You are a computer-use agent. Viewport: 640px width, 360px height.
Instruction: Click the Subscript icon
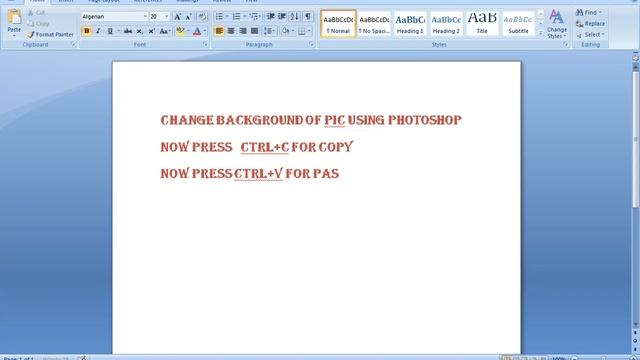tap(140, 31)
